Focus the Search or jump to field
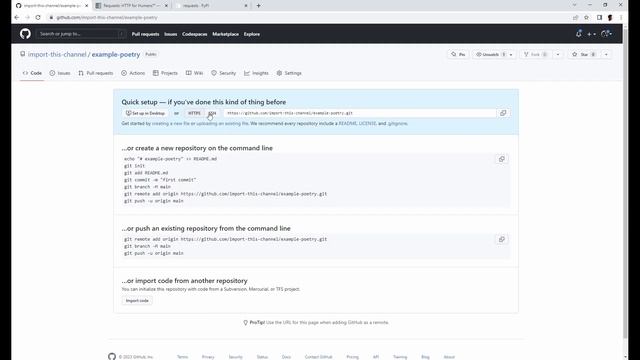Screen dimensions: 640x360 coord(81,34)
